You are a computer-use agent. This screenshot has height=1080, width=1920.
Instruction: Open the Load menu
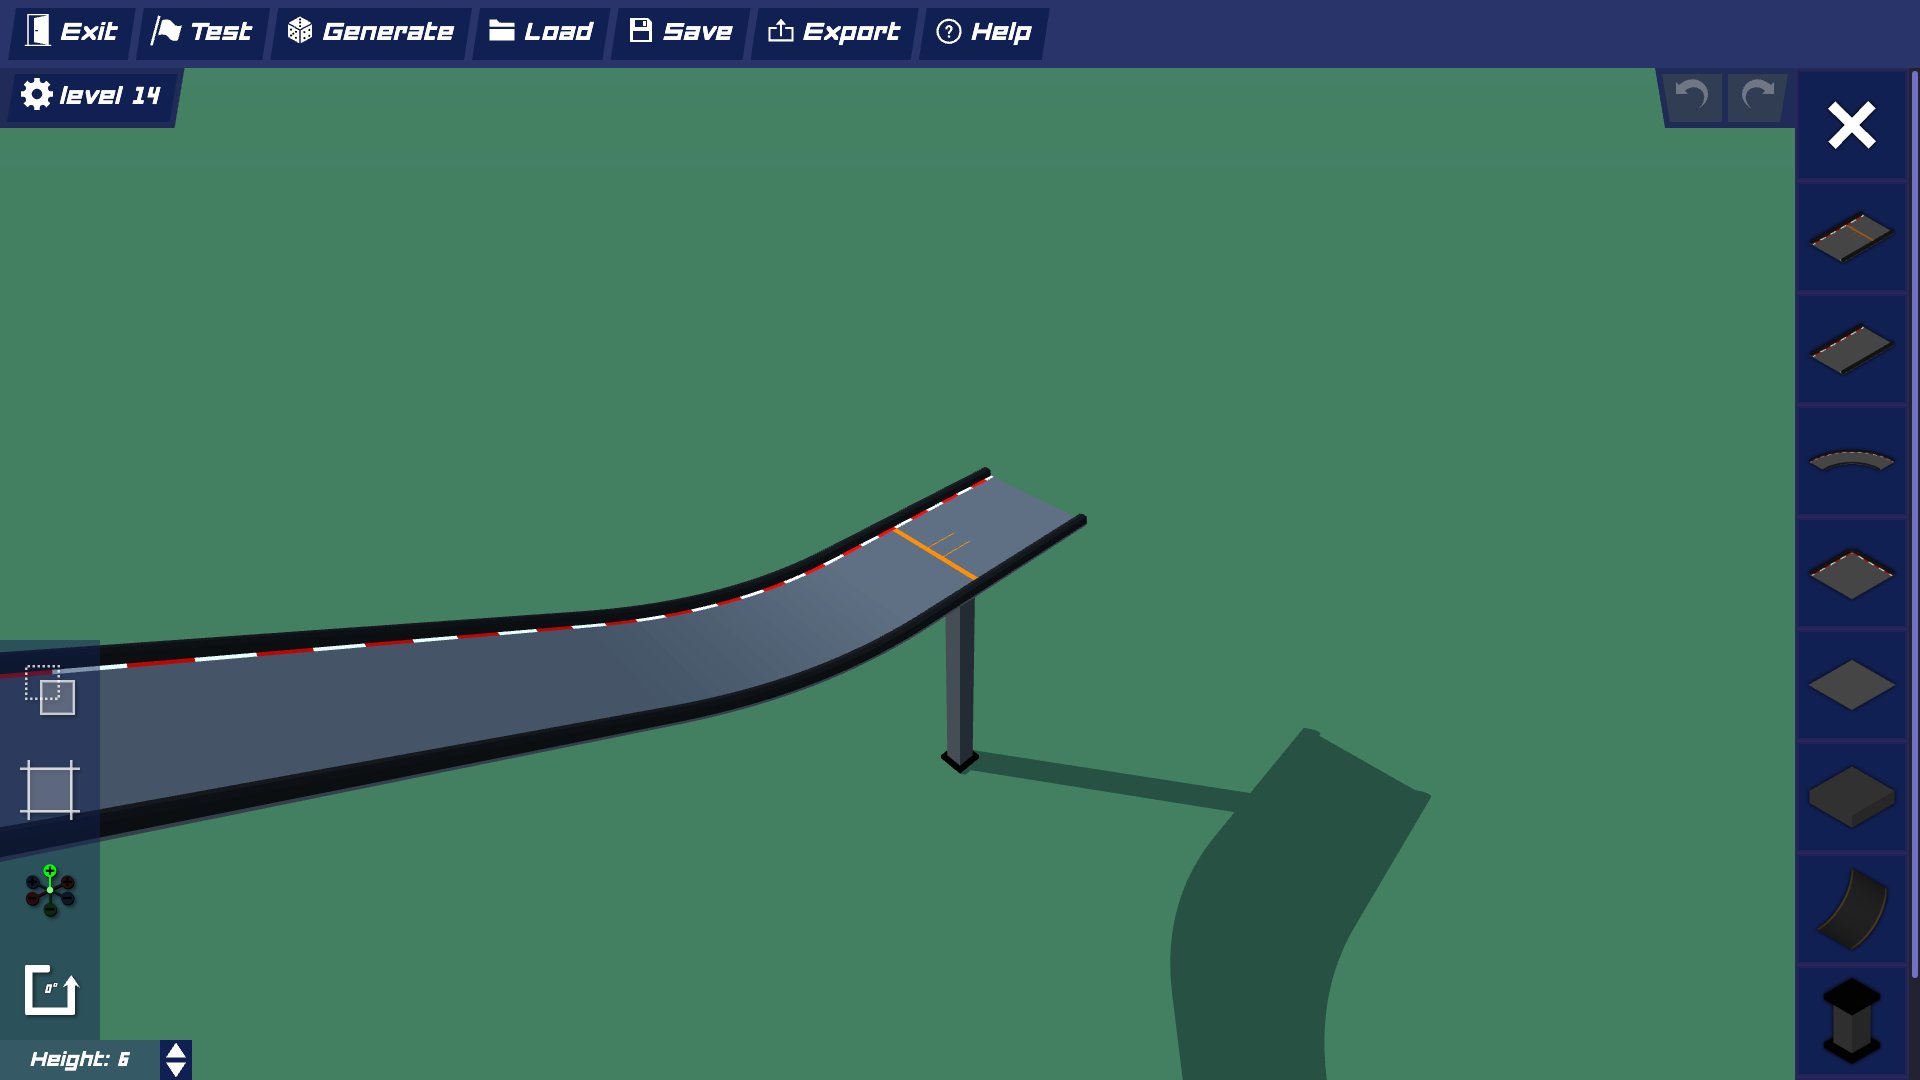click(x=540, y=31)
